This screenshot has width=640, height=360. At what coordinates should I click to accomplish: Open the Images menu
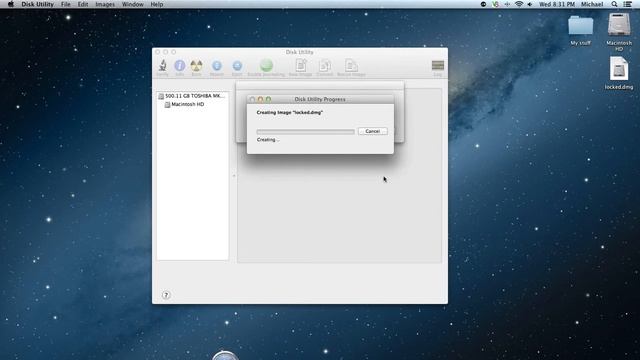(x=105, y=4)
